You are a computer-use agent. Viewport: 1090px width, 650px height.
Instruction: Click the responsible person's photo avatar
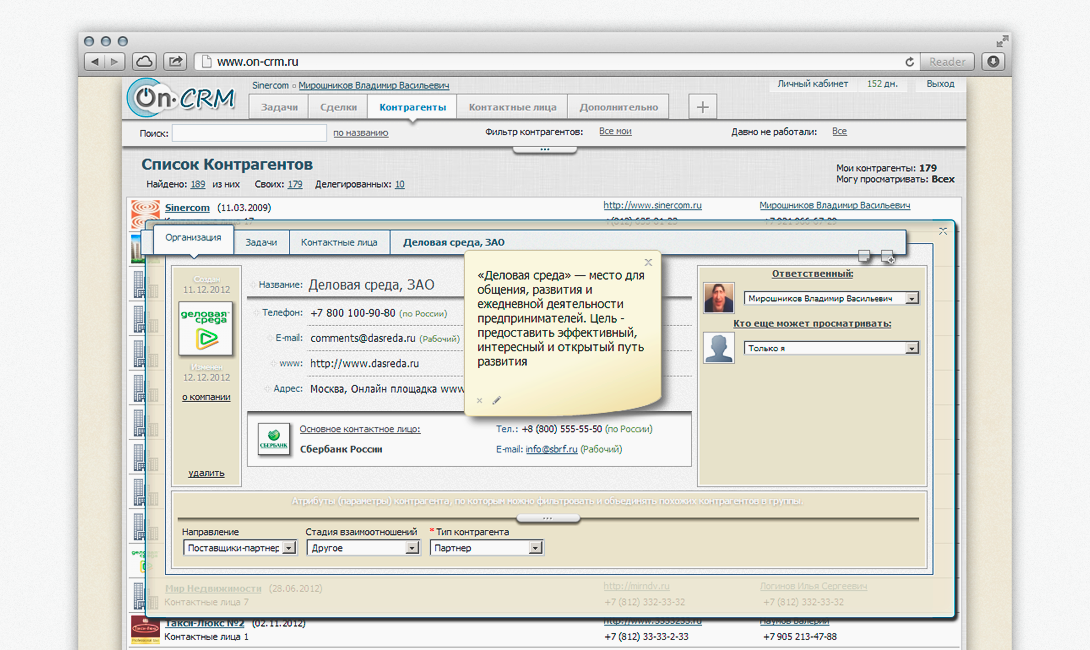719,298
